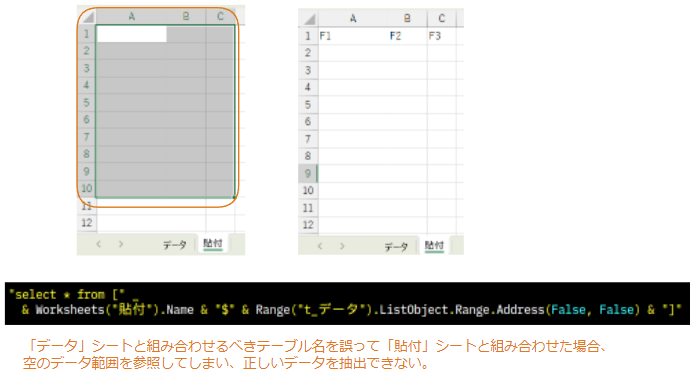Switch to データ tab in right workbook
Screen dimensions: 690x373
click(396, 247)
